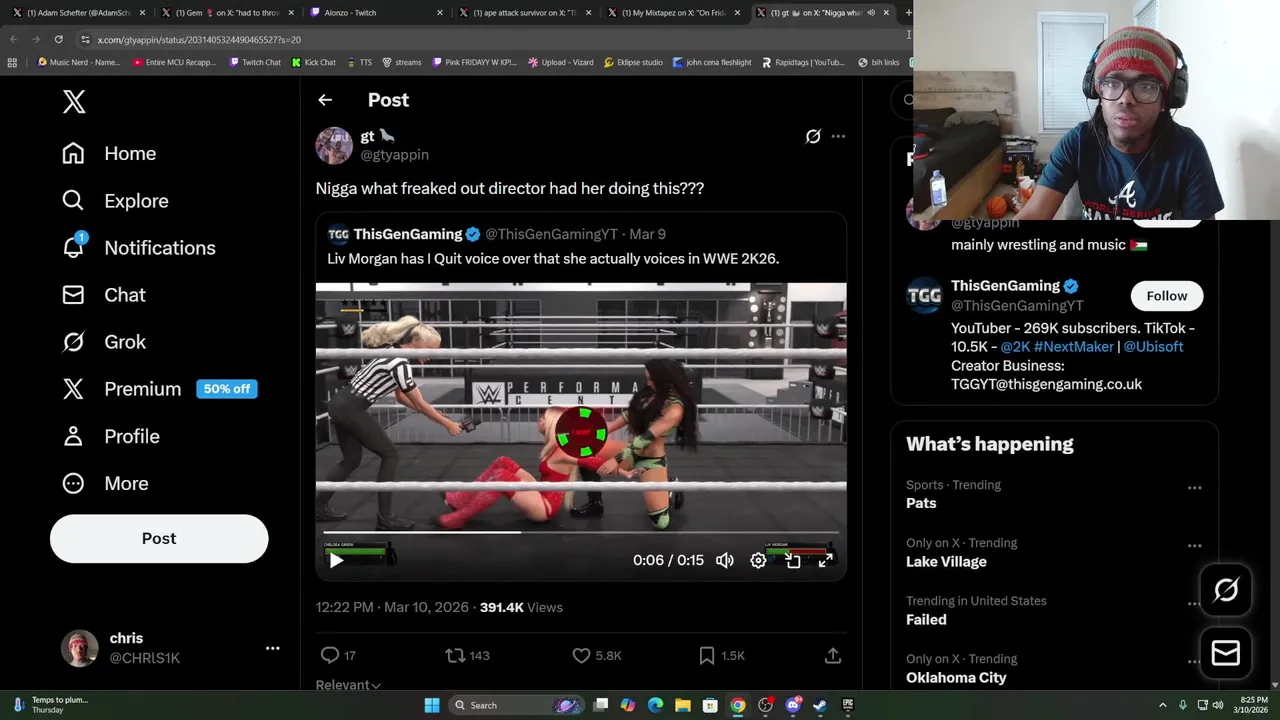Viewport: 1280px width, 720px height.
Task: Enter video fullscreen mode
Action: pos(826,561)
